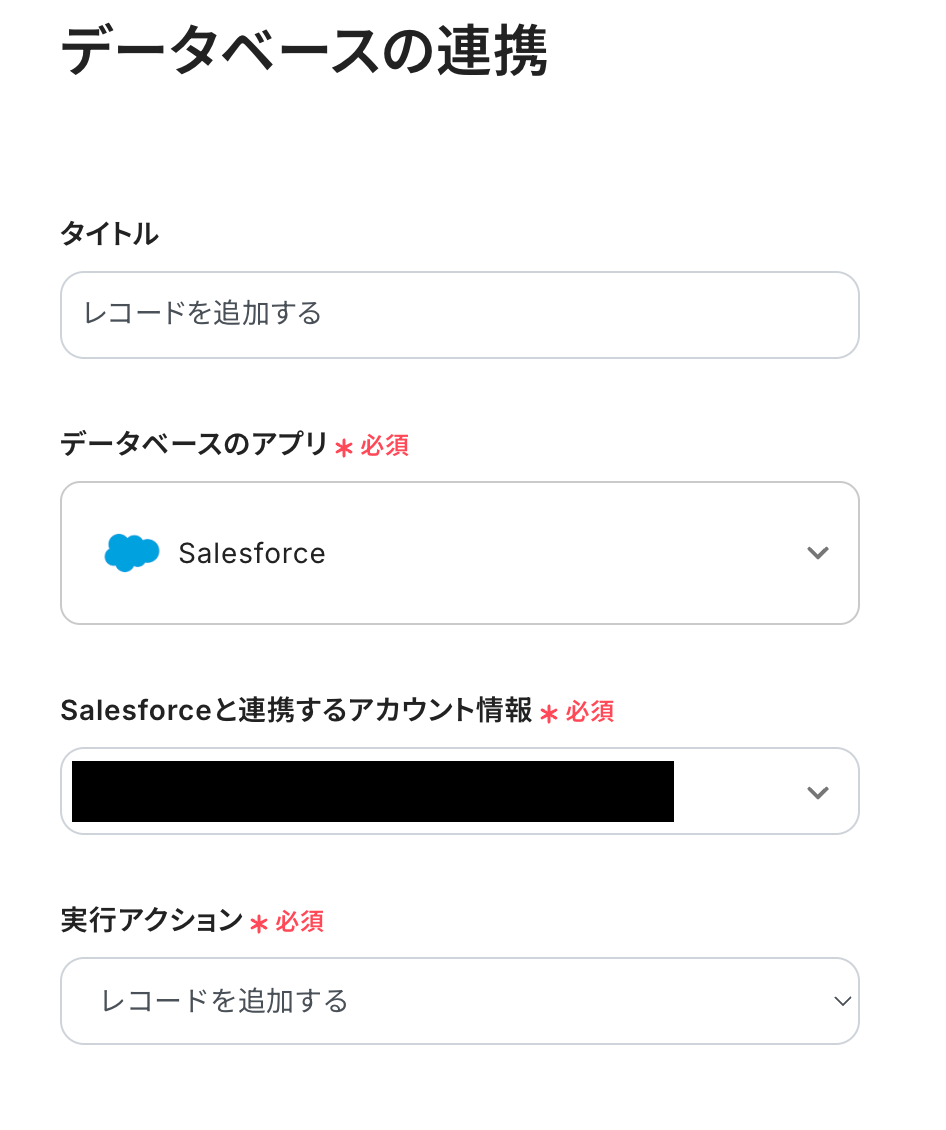Image resolution: width=946 pixels, height=1130 pixels.
Task: Click the Salesforce cloud logo icon
Action: [x=132, y=553]
